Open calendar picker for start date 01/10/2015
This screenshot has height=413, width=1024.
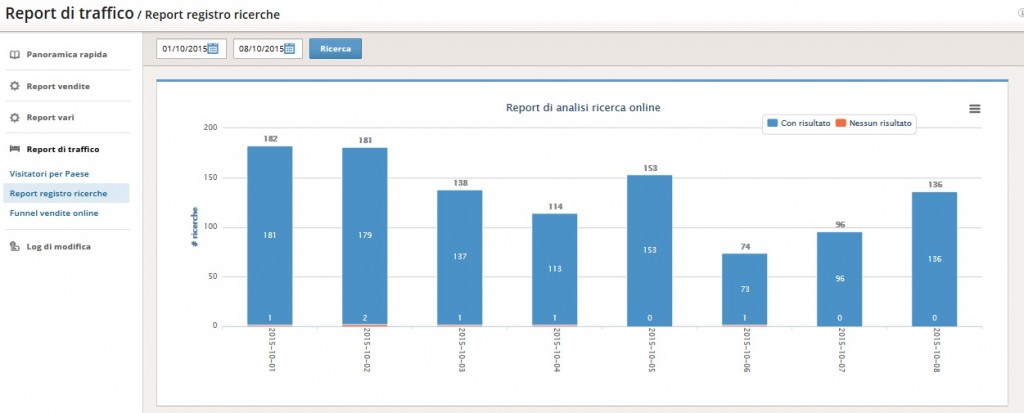tap(213, 48)
